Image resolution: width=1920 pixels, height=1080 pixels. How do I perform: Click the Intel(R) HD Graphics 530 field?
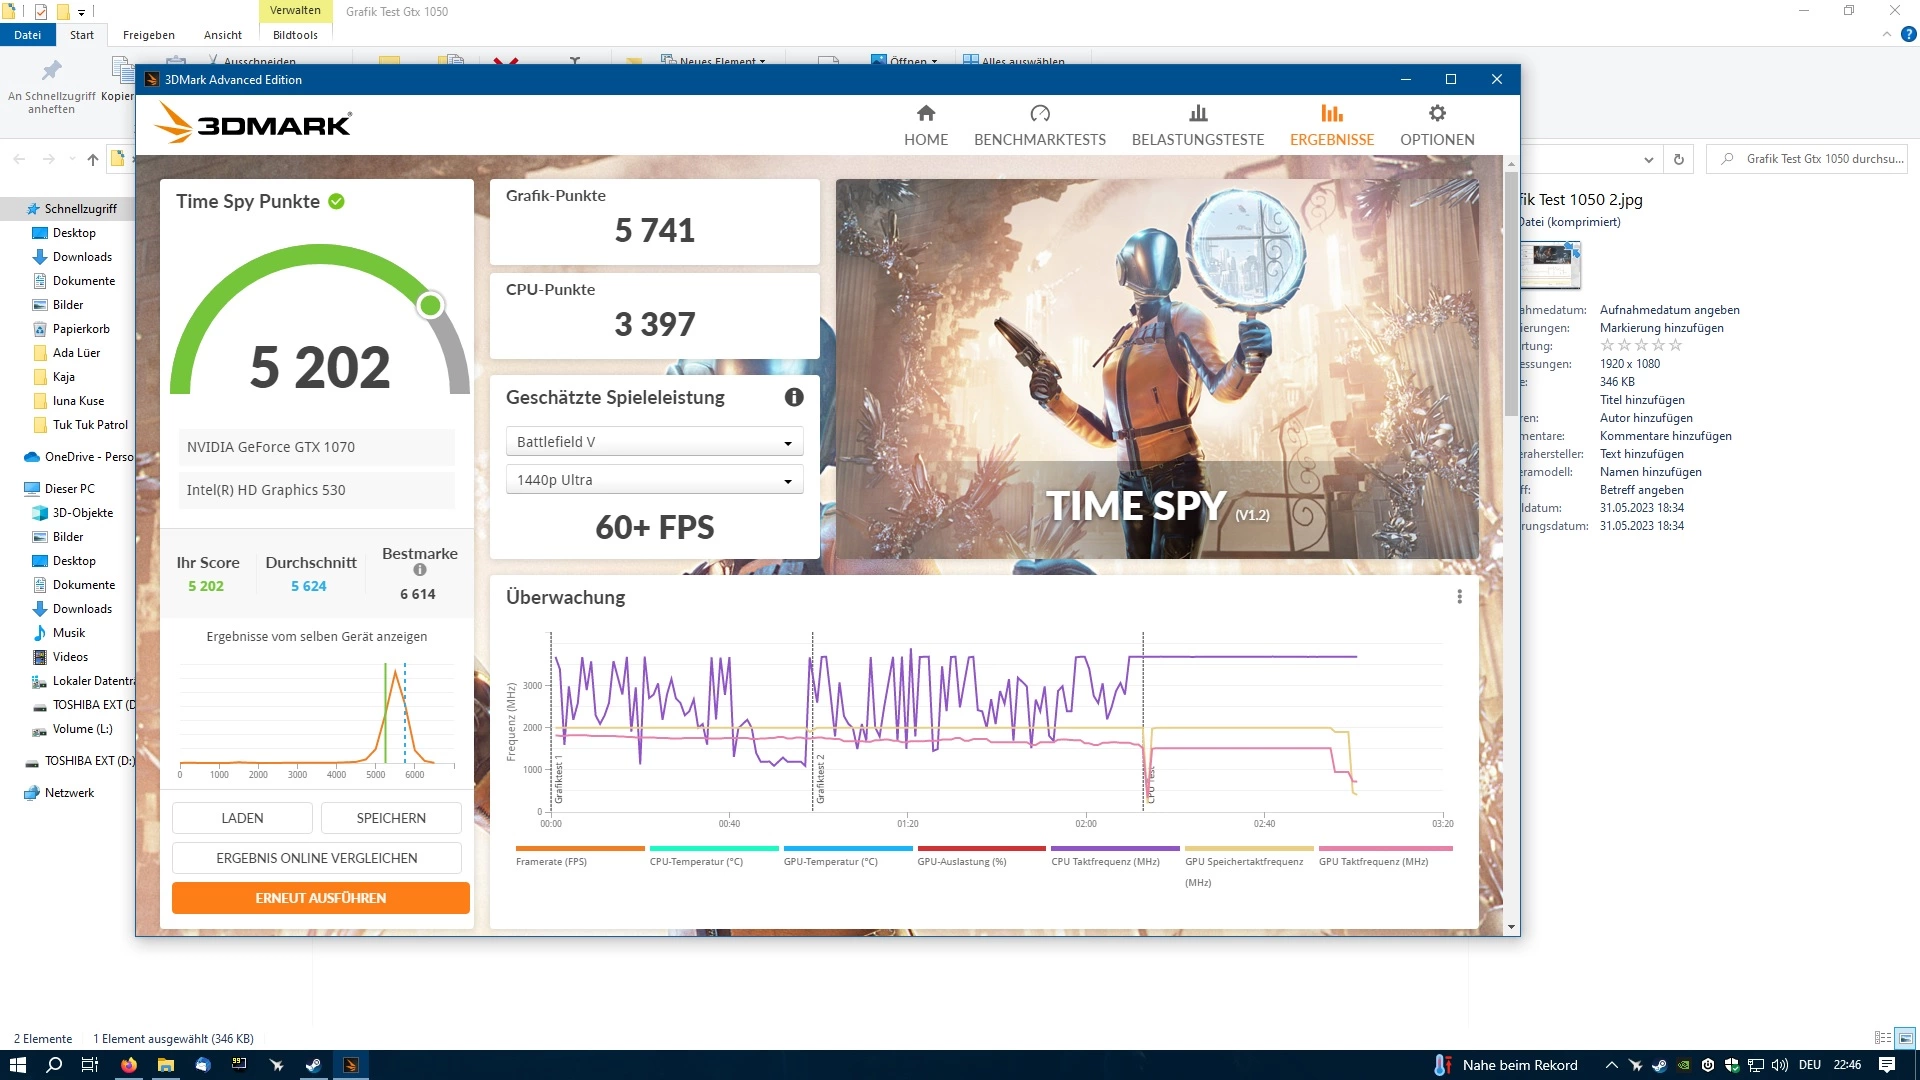pyautogui.click(x=316, y=490)
